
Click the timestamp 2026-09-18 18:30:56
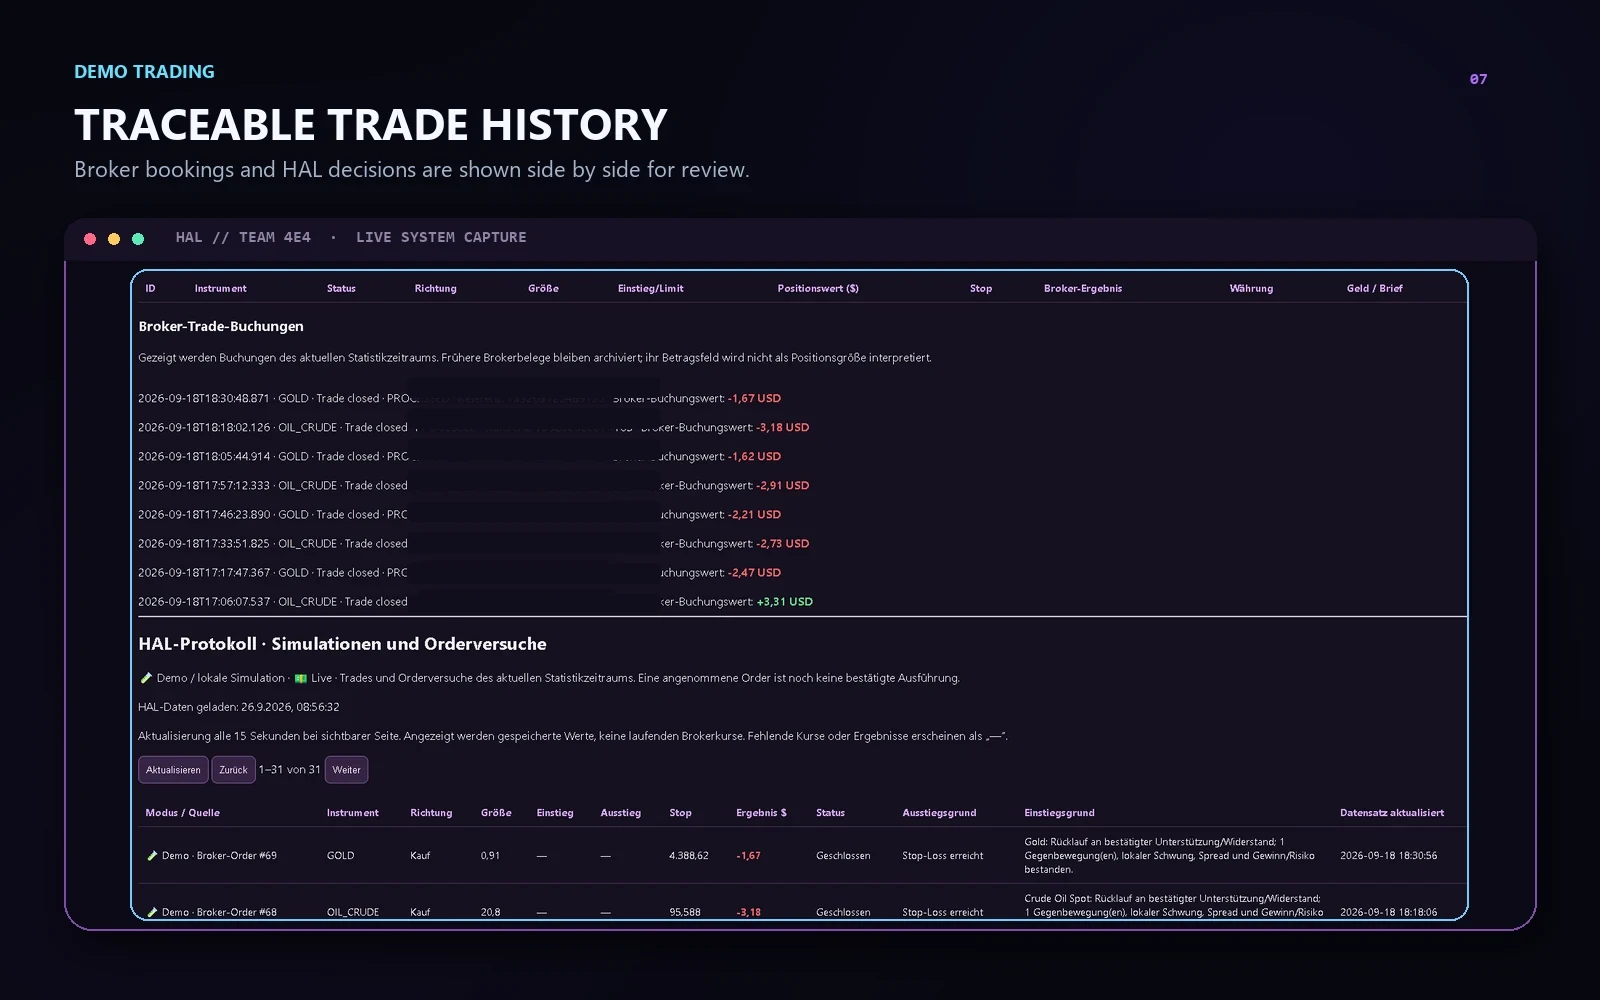(1388, 856)
